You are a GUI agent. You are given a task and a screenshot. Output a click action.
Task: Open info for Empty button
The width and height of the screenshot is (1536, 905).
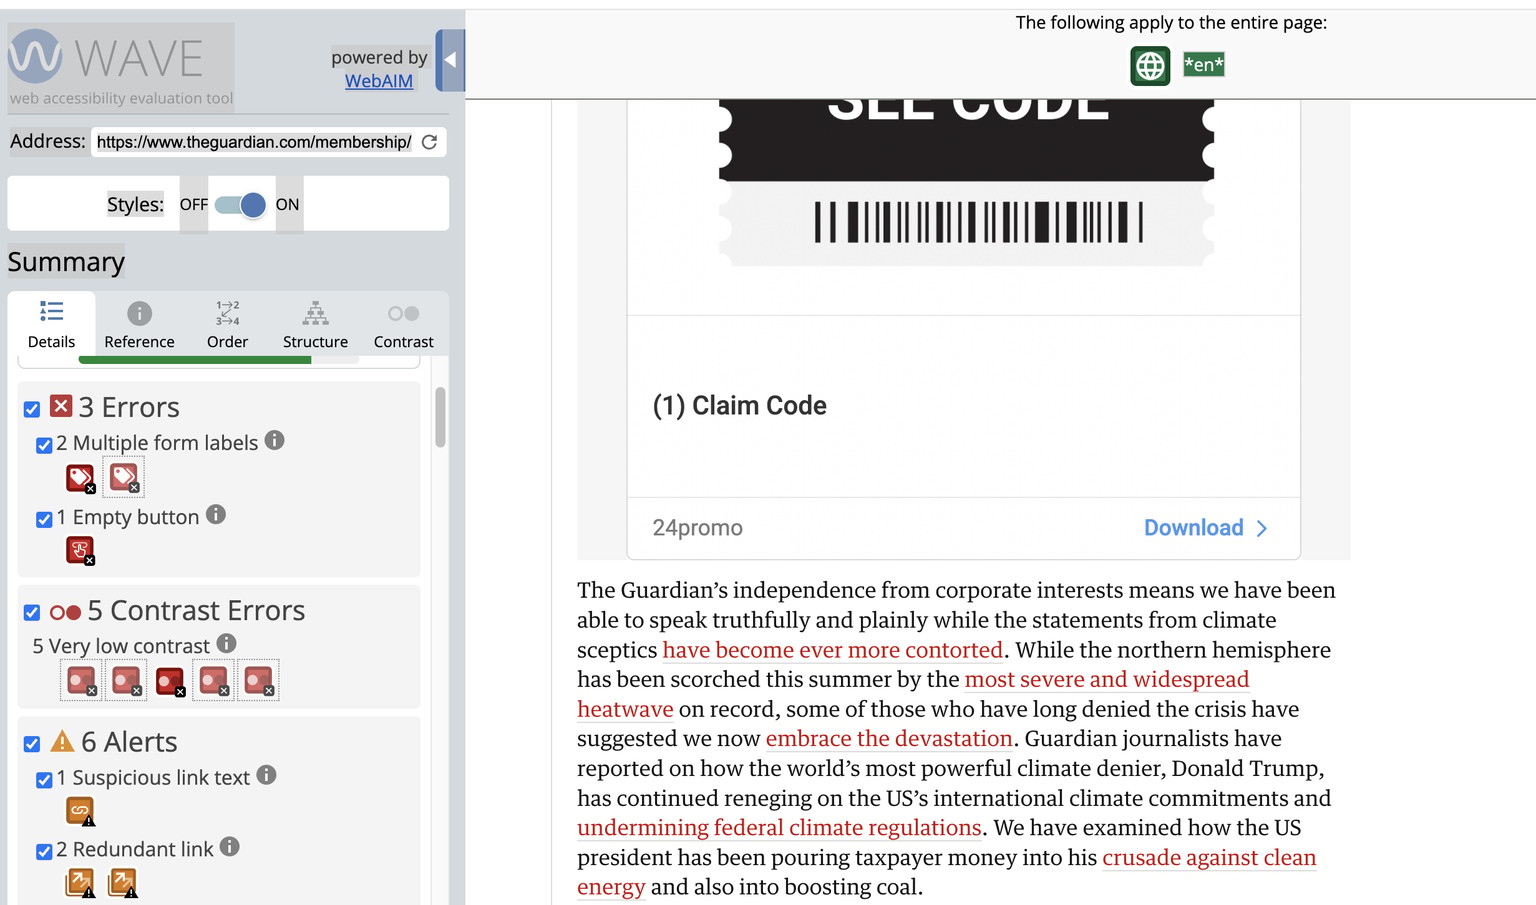(216, 514)
